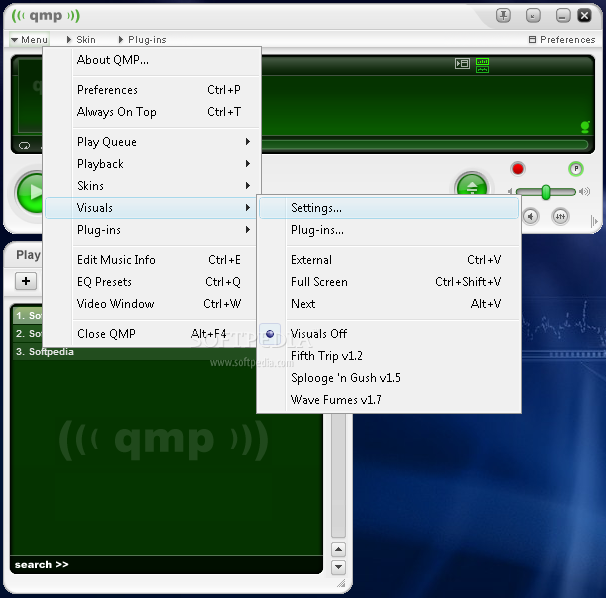606x598 pixels.
Task: Click the side panel expand handle
Action: (x=594, y=221)
